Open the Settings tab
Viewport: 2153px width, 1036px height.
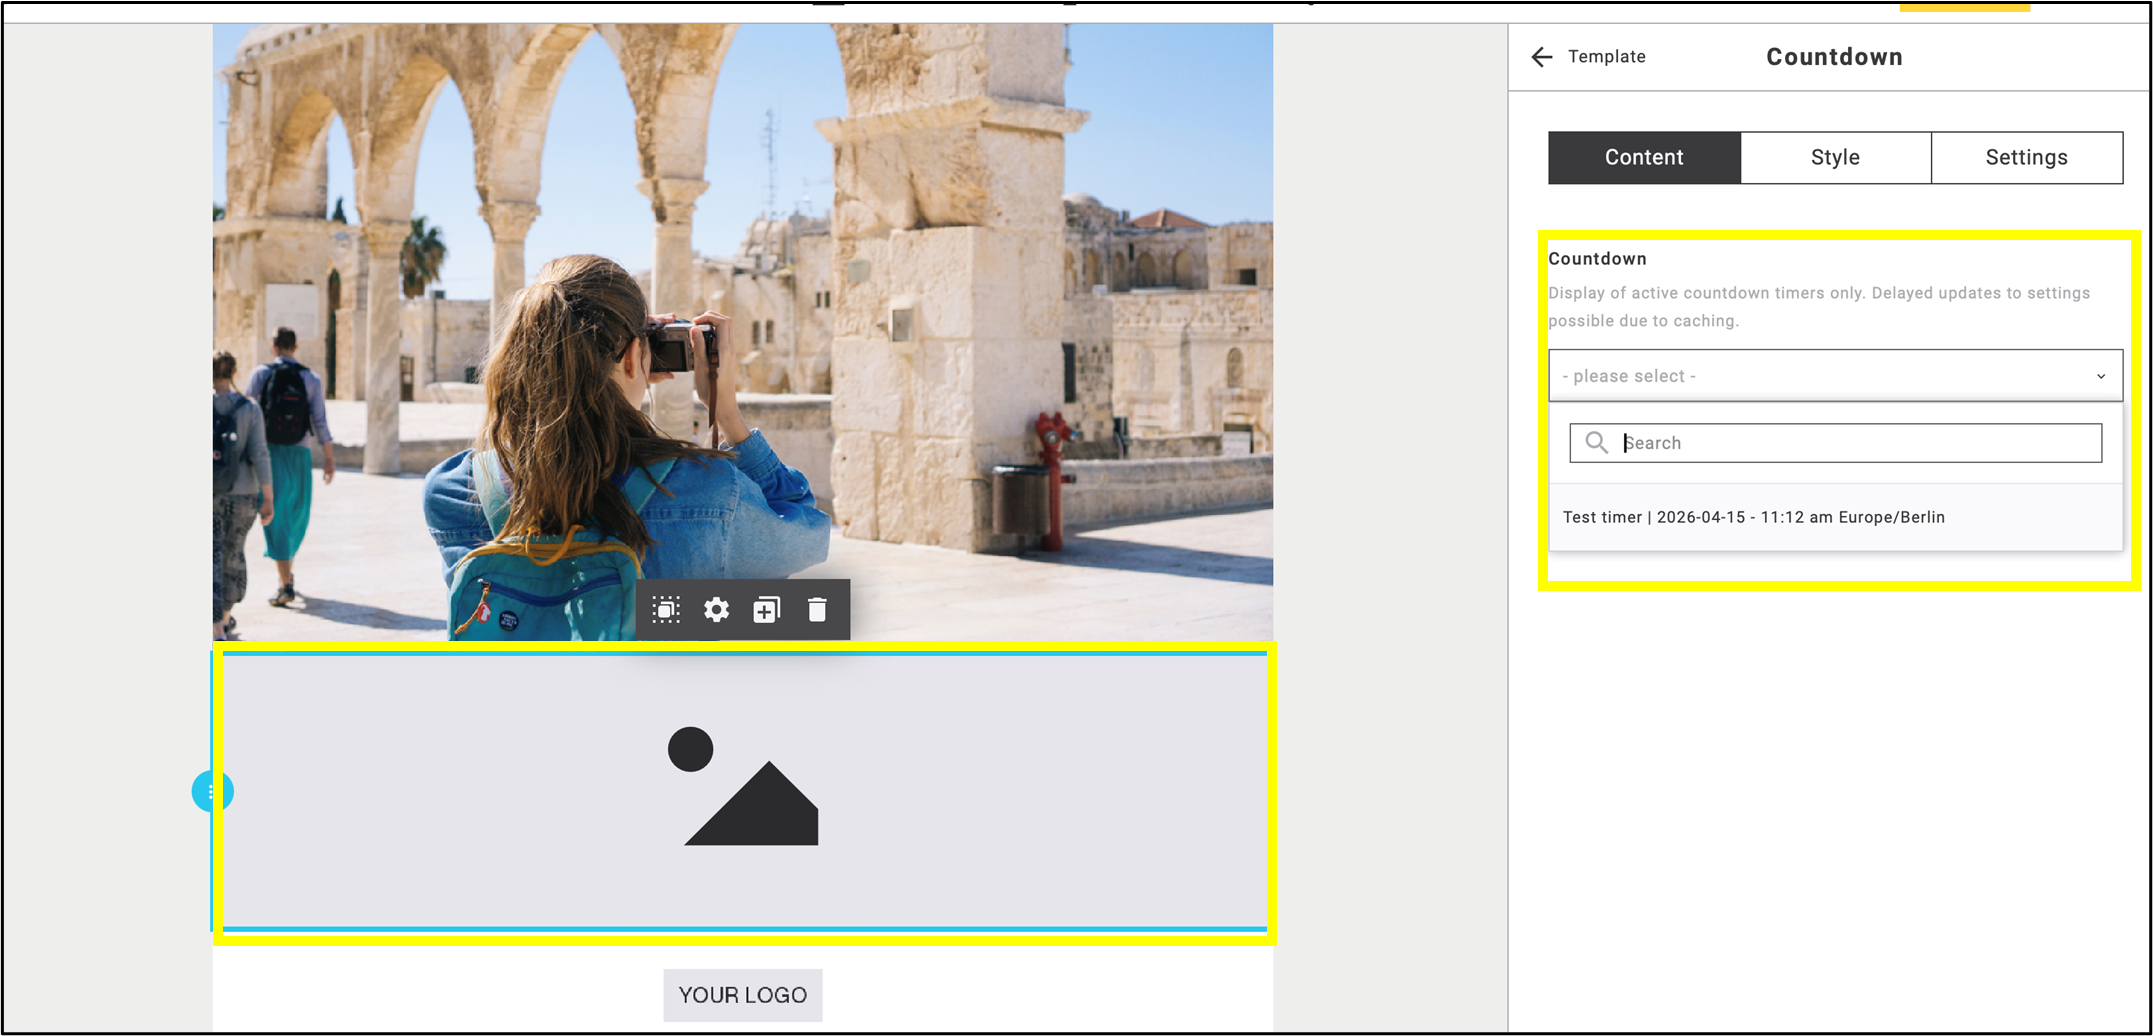pos(2026,158)
